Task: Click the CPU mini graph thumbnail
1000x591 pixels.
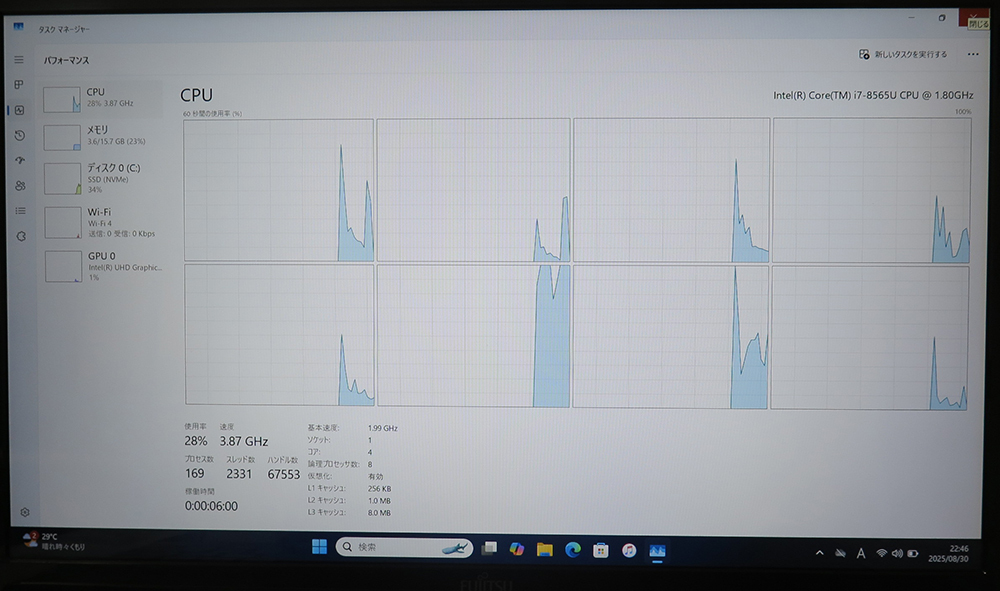Action: point(61,99)
